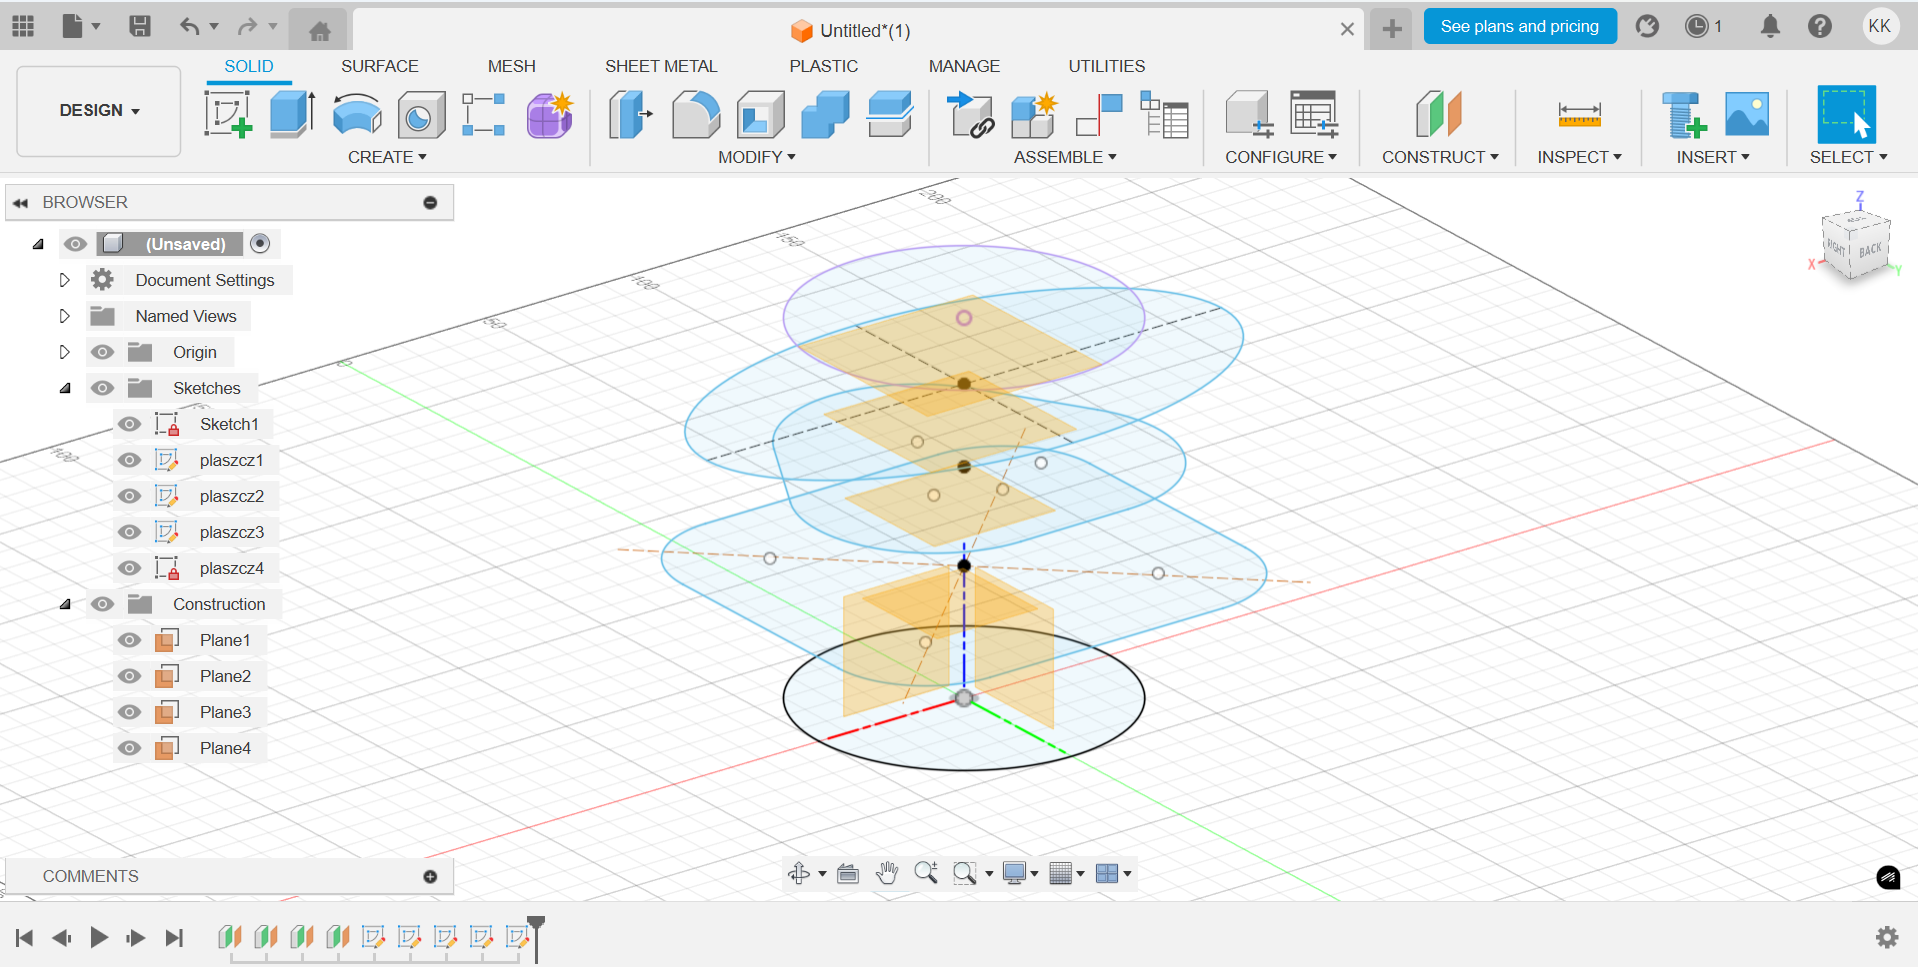Select the Insert Derive assemble icon
The height and width of the screenshot is (967, 1918).
tap(970, 114)
